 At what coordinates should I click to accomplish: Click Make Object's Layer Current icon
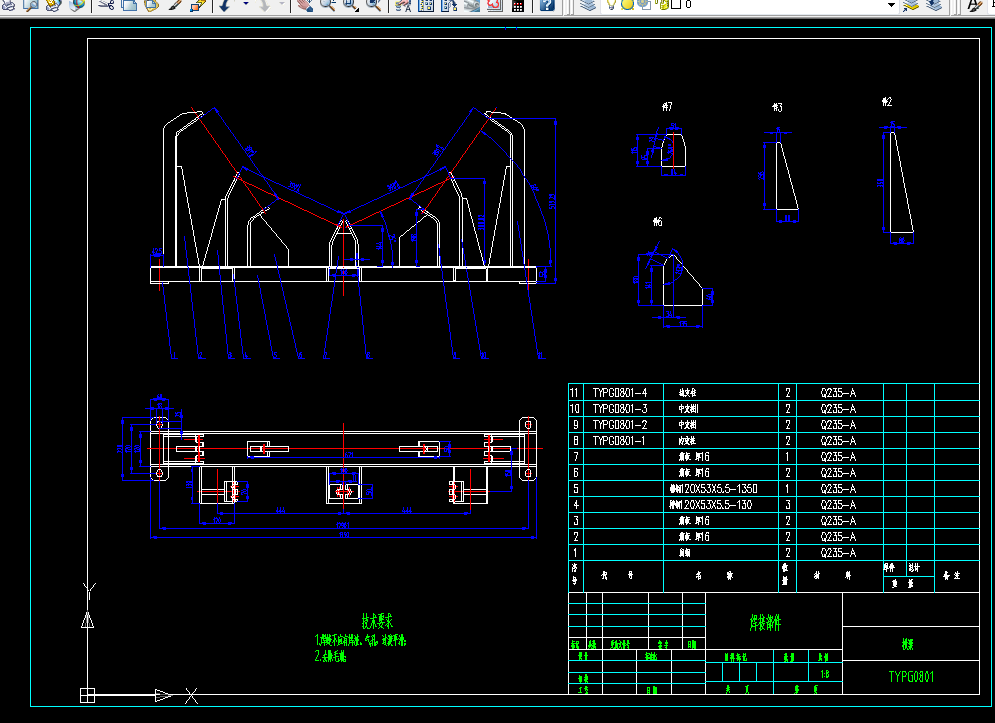[911, 5]
